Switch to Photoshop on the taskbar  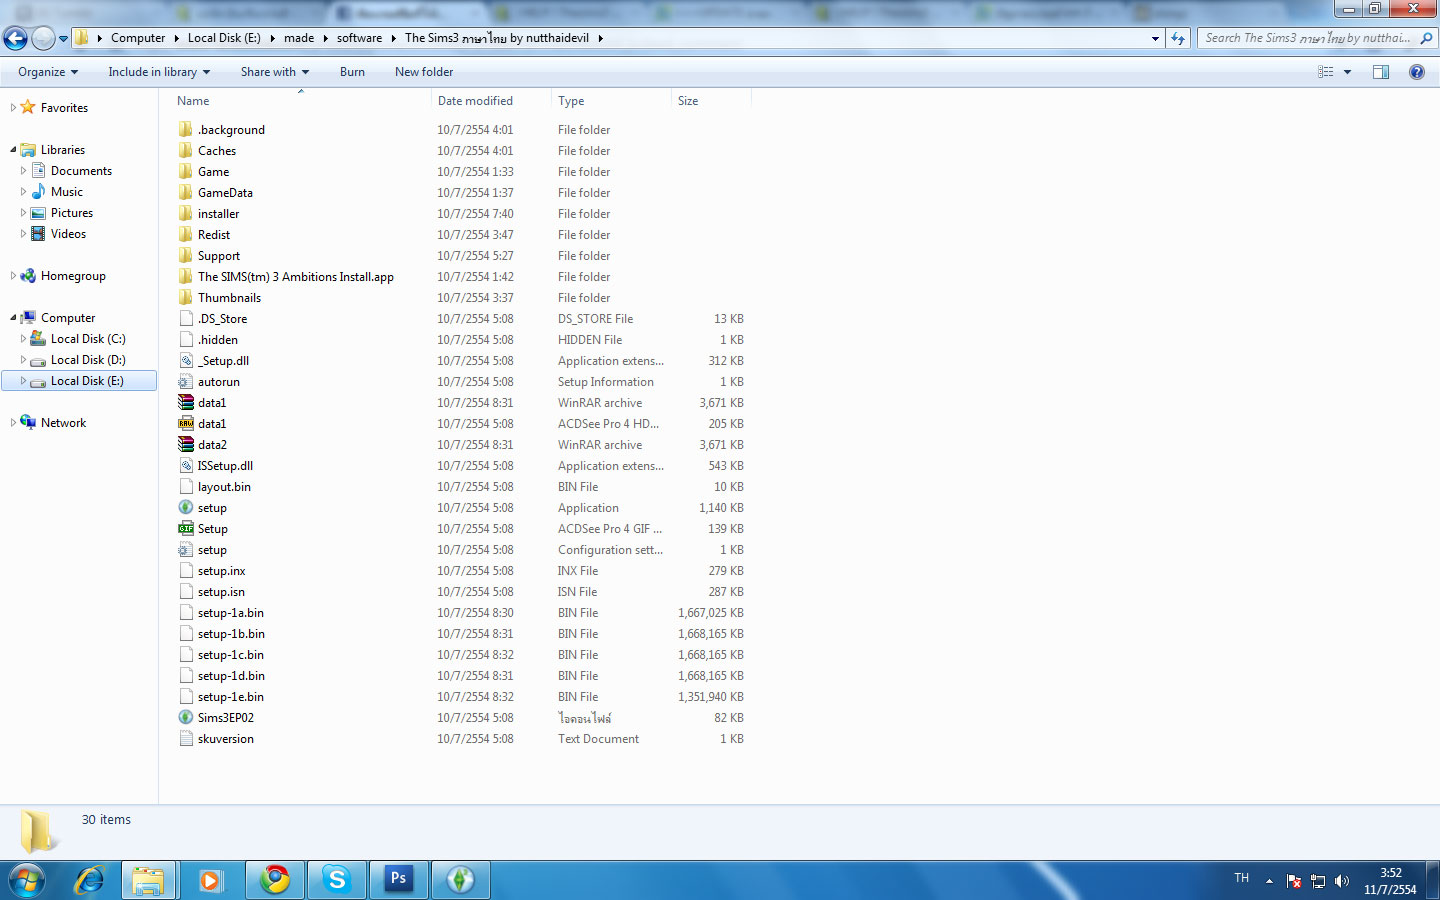click(399, 880)
